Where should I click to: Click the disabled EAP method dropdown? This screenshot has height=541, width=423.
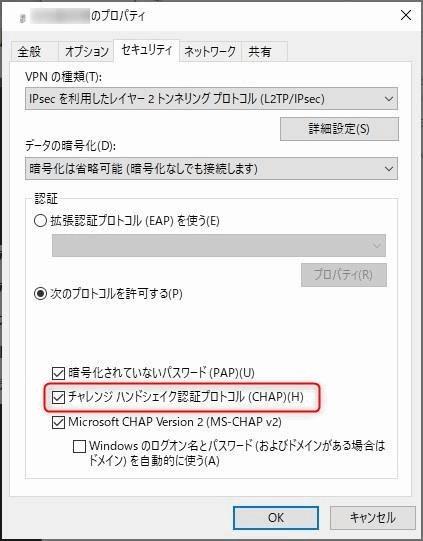point(219,245)
